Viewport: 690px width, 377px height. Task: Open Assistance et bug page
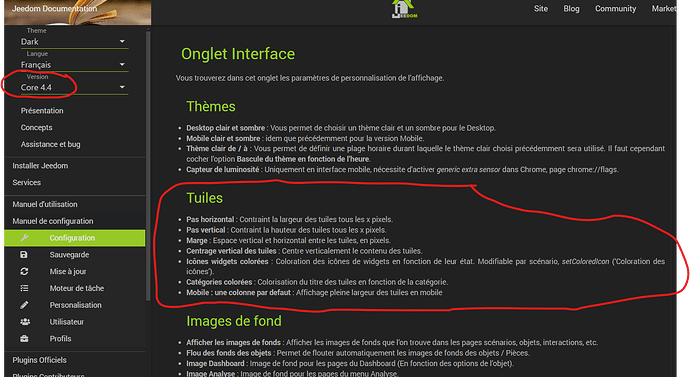51,144
